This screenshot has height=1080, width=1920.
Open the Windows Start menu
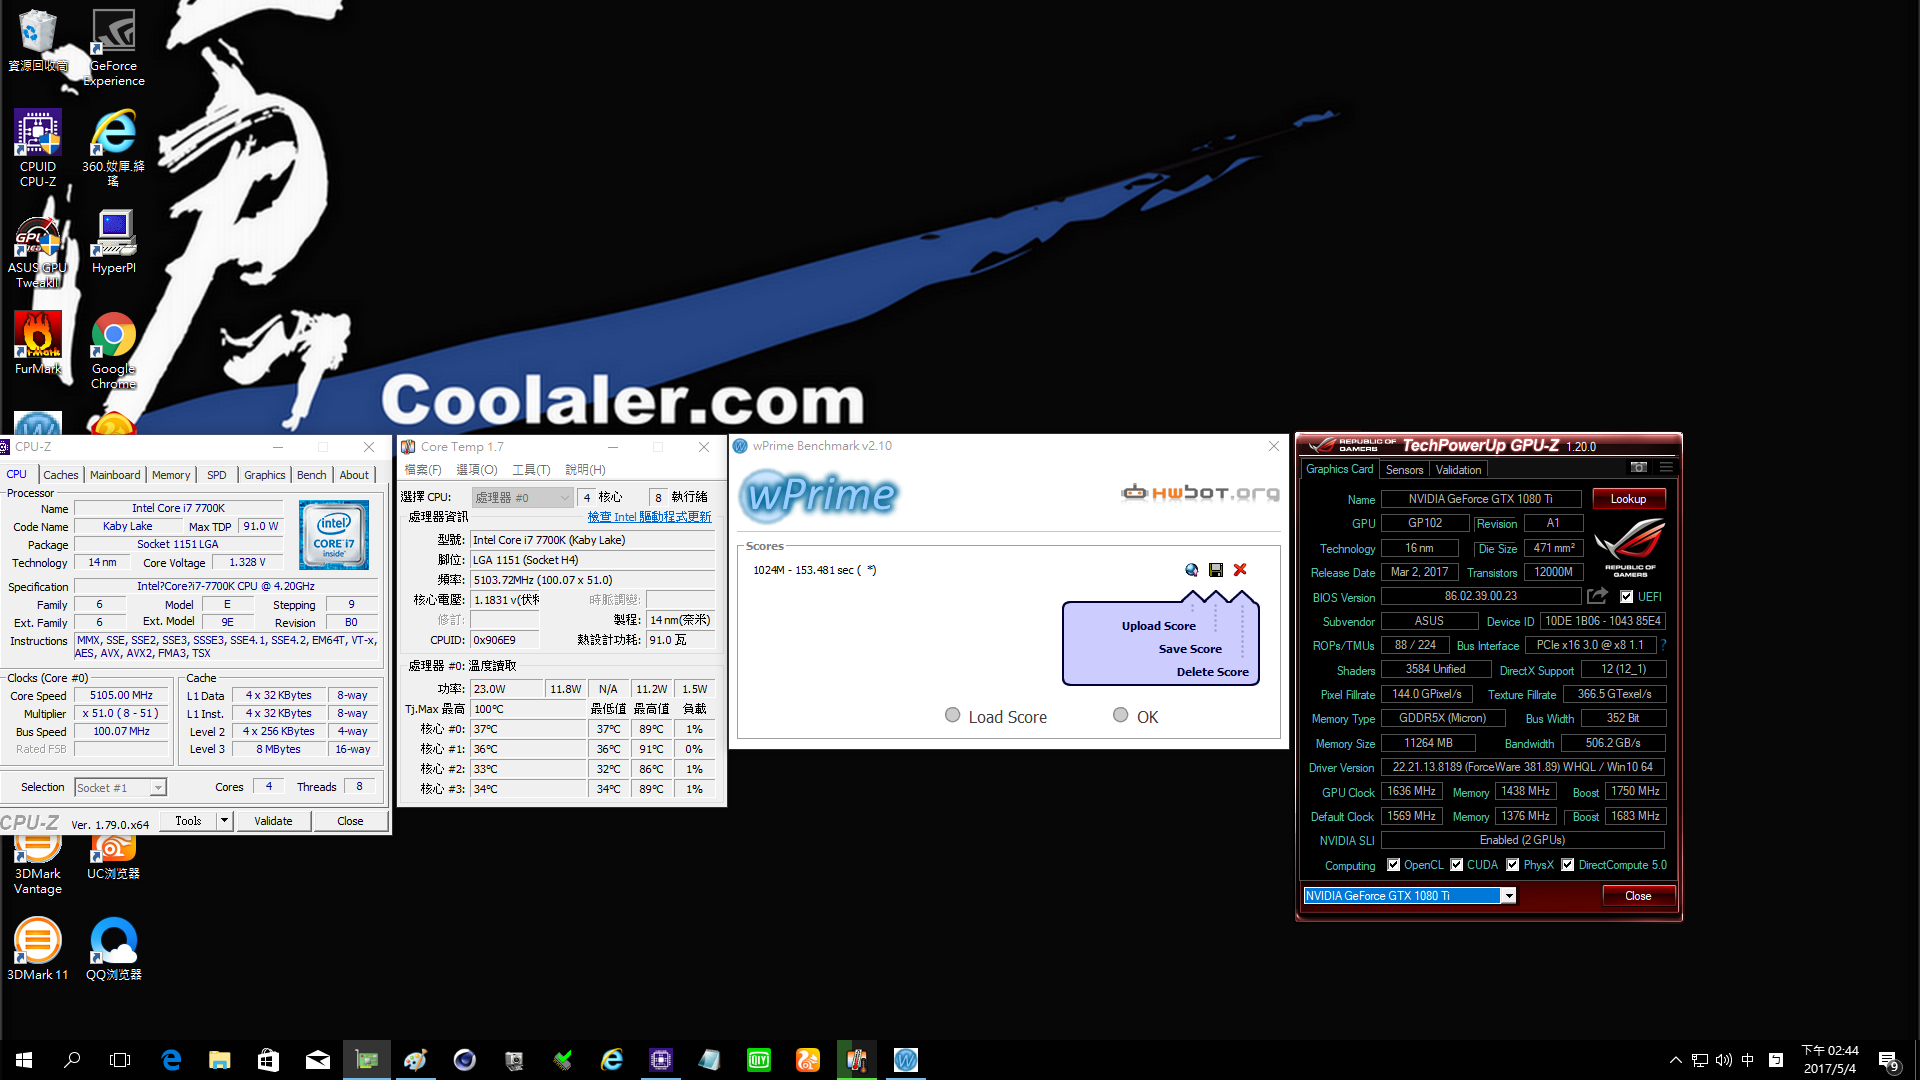(x=24, y=1060)
